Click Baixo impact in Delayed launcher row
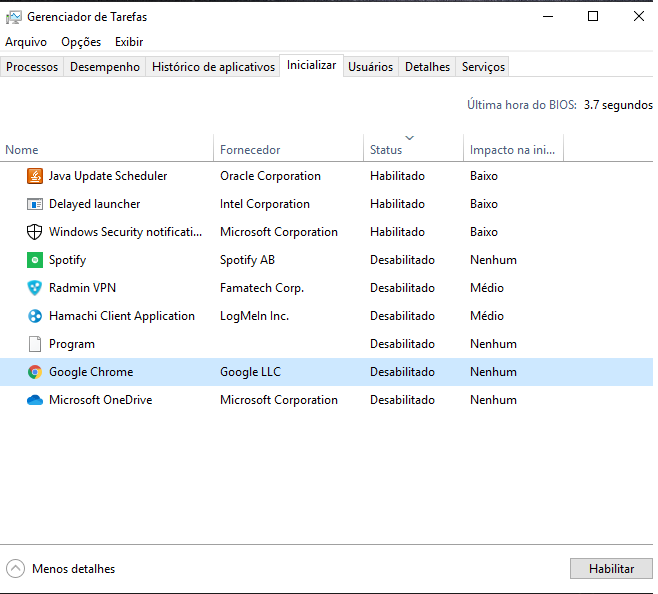Screen dimensions: 658x594 (x=484, y=204)
